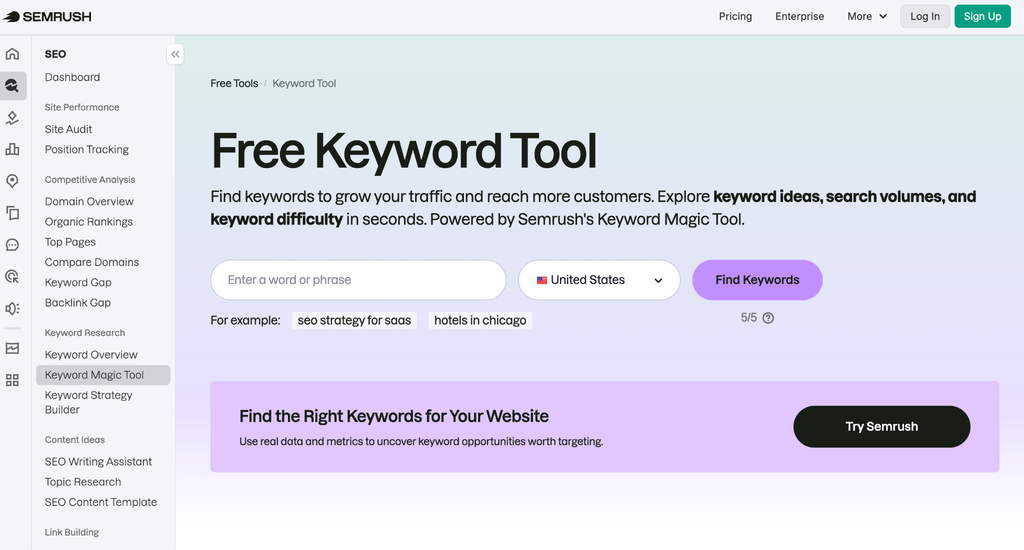Open the United States country dropdown
Viewport: 1024px width, 550px height.
[x=599, y=280]
